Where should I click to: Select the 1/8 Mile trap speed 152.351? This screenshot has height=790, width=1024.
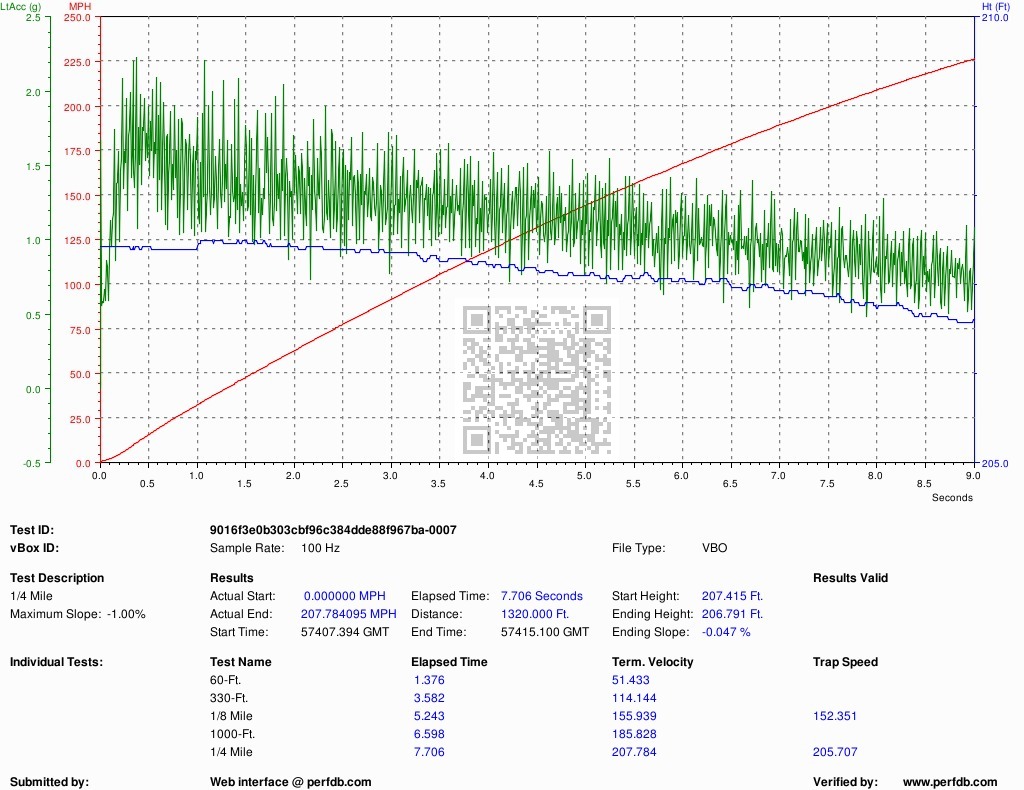pyautogui.click(x=835, y=716)
